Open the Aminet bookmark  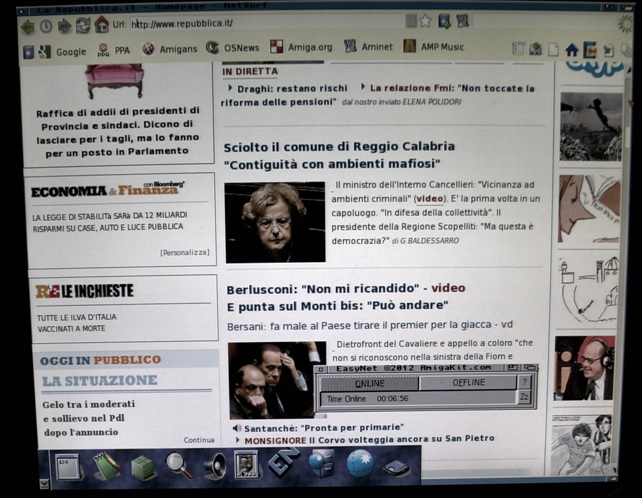point(368,46)
